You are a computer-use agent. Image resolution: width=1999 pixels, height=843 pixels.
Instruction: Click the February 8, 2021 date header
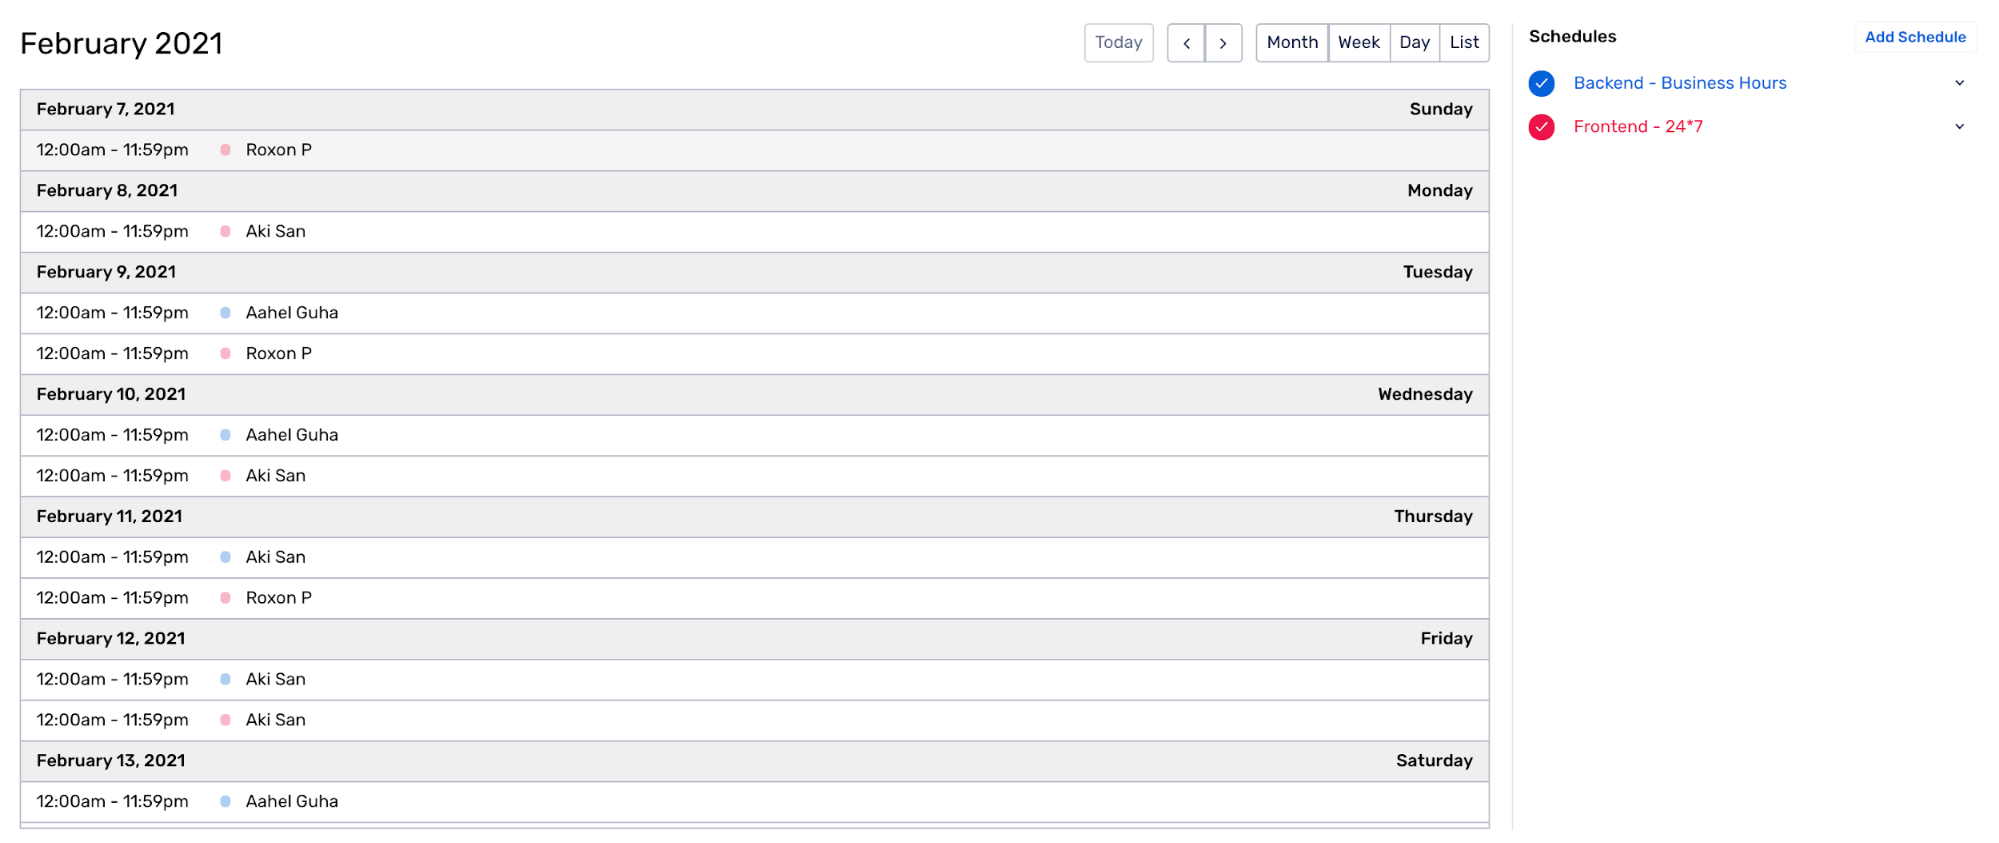click(x=107, y=190)
